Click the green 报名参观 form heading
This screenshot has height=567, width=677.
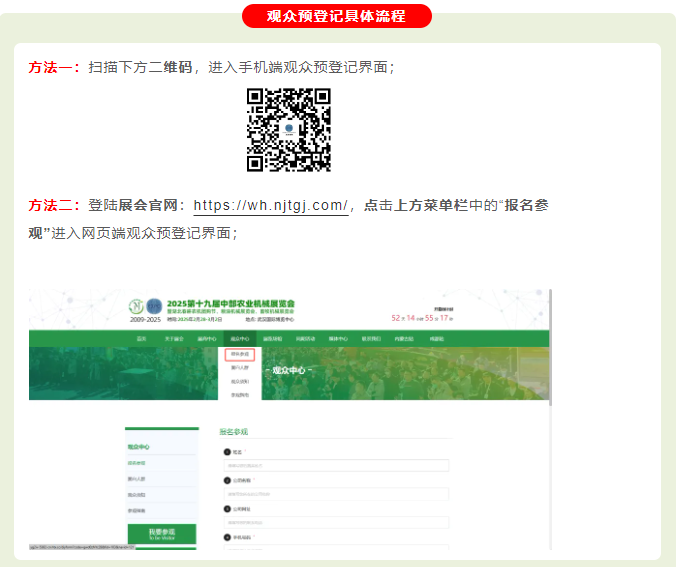234,432
